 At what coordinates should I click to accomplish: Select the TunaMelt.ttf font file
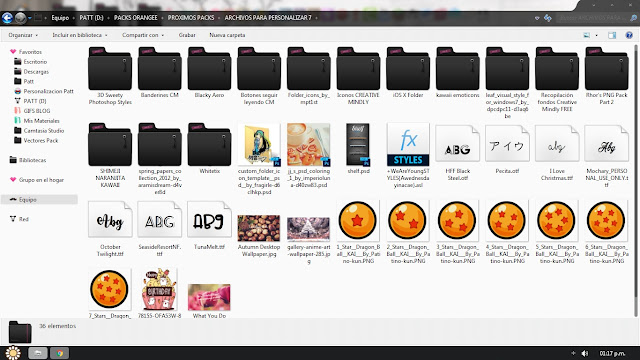coord(209,220)
